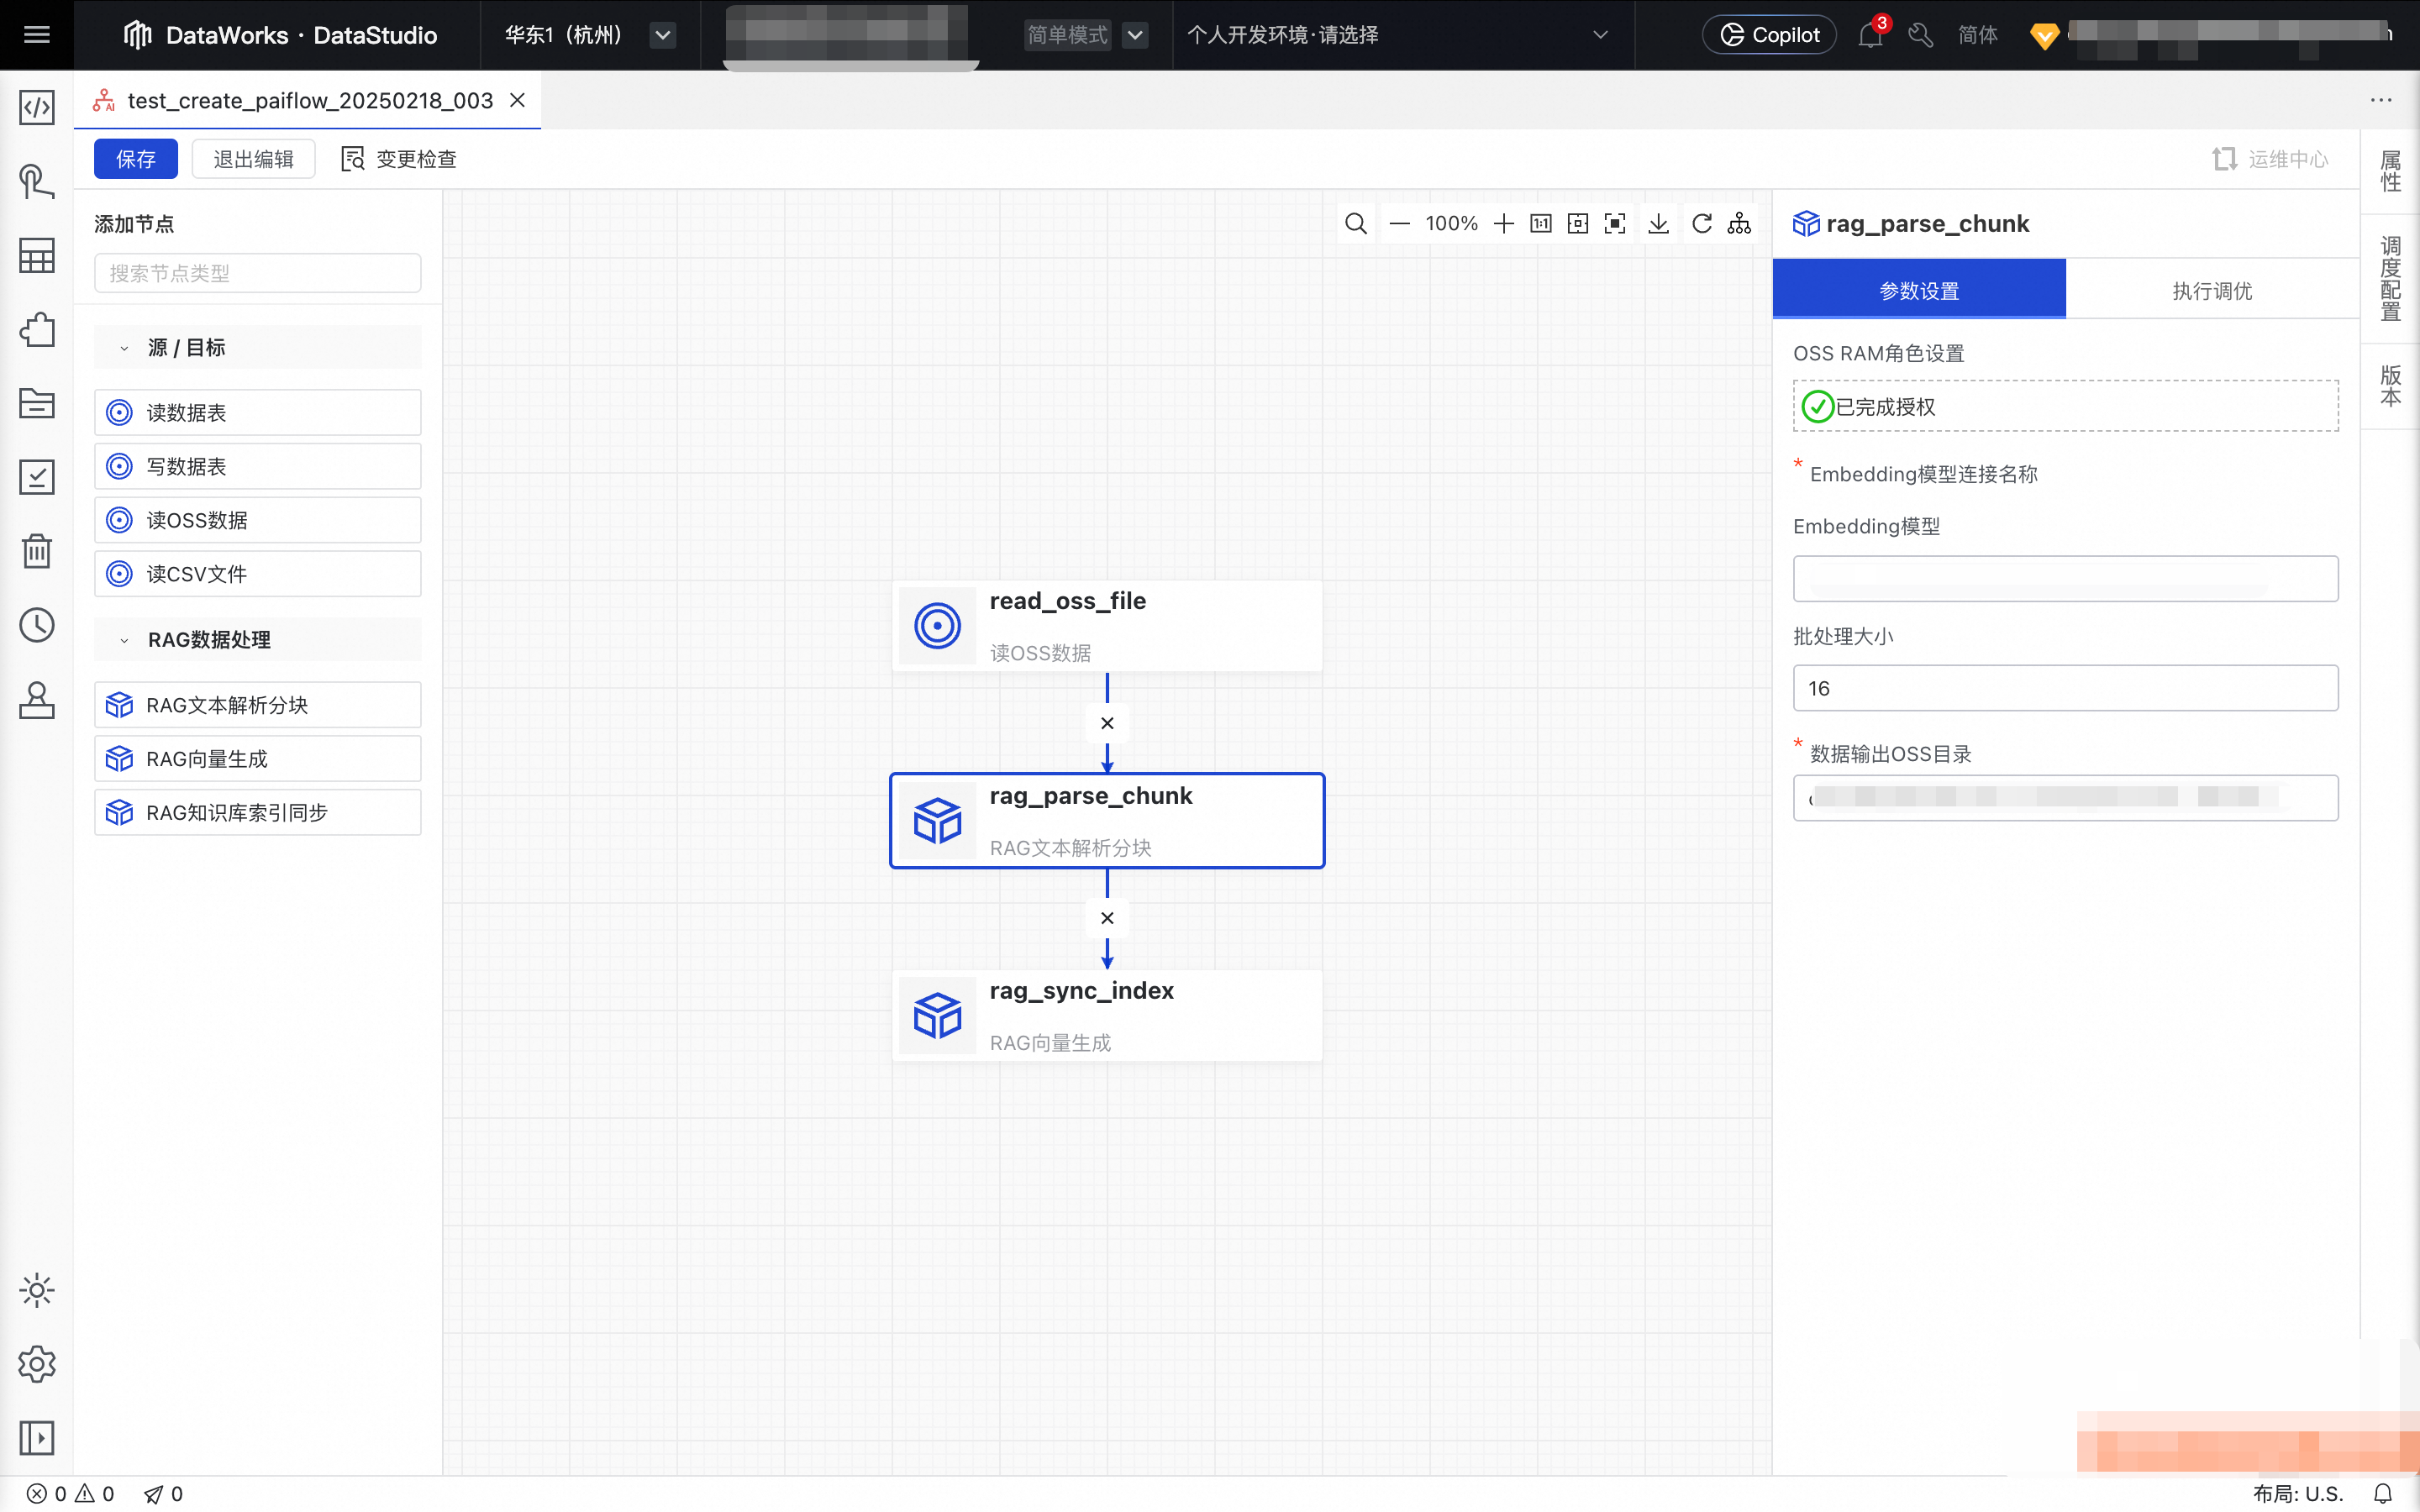Open the search node icon on canvas toolbar
The height and width of the screenshot is (1512, 2420).
pos(1356,223)
